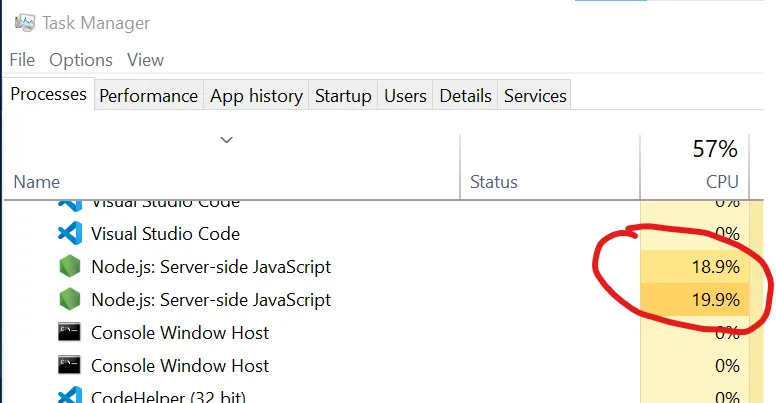Select the fully visible Visual Studio Code process name
Image resolution: width=776 pixels, height=403 pixels.
(165, 234)
